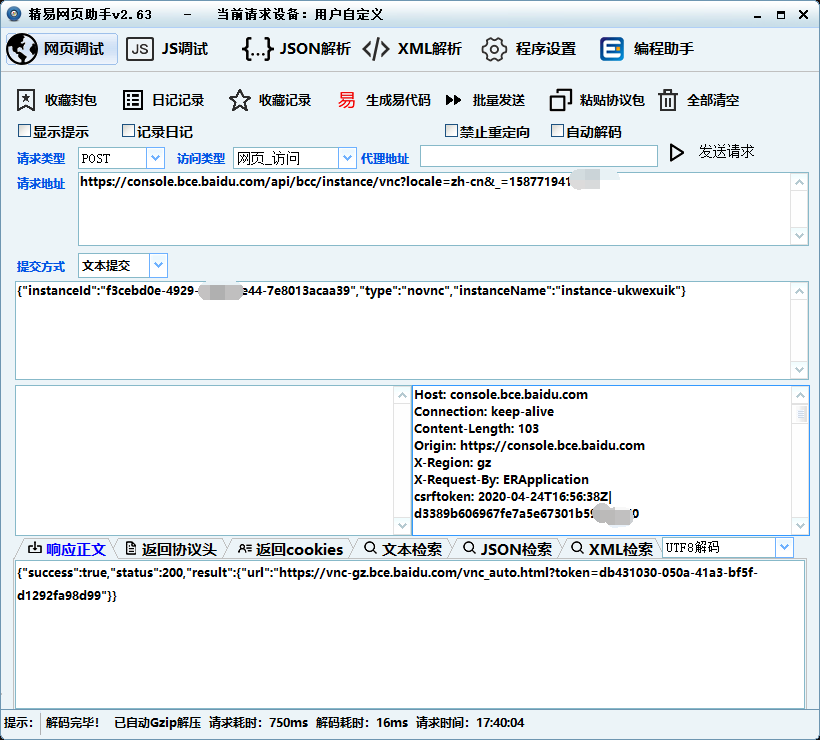820x740 pixels.
Task: Click request body scroll-down arrow
Action: click(x=799, y=370)
